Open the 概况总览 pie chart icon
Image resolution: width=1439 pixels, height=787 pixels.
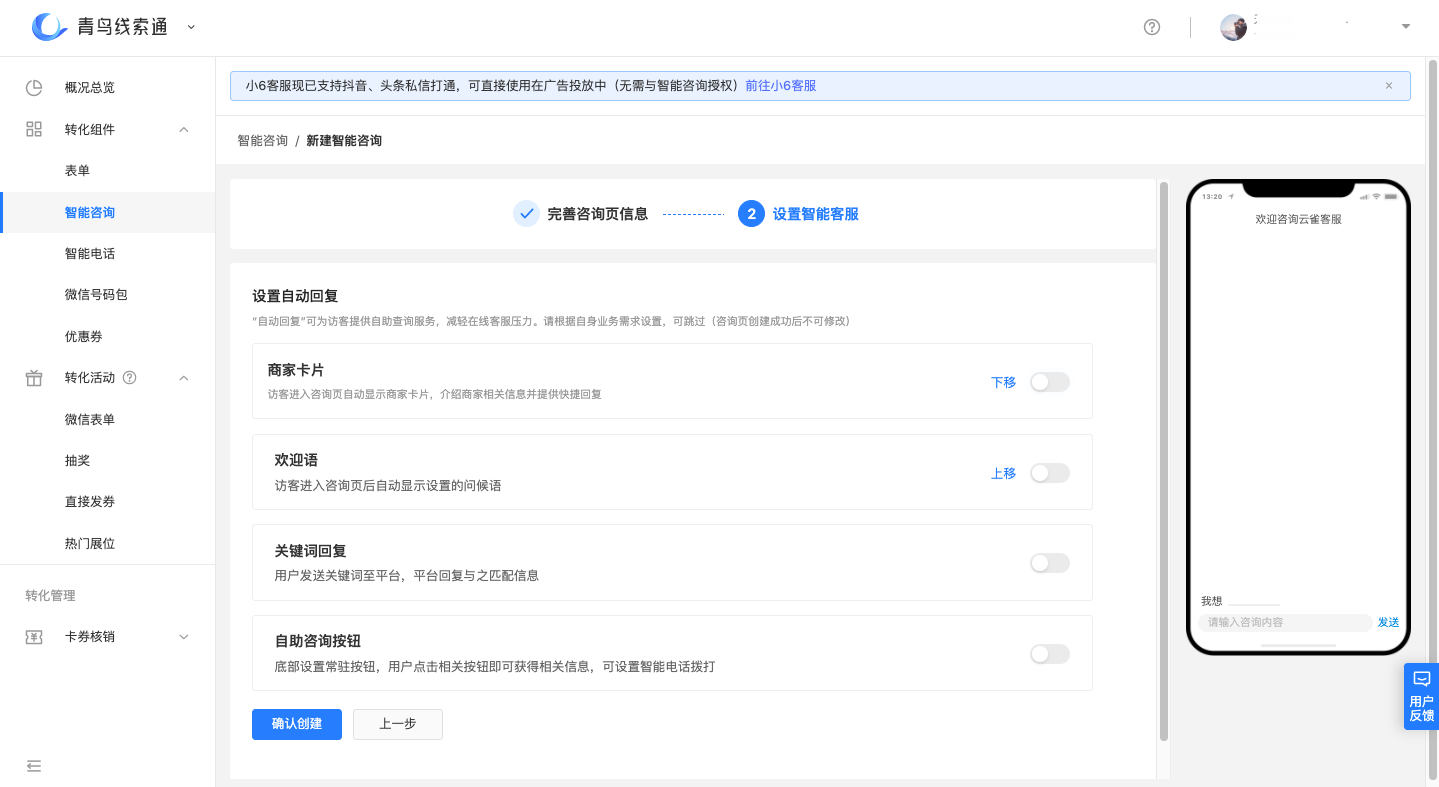(33, 87)
